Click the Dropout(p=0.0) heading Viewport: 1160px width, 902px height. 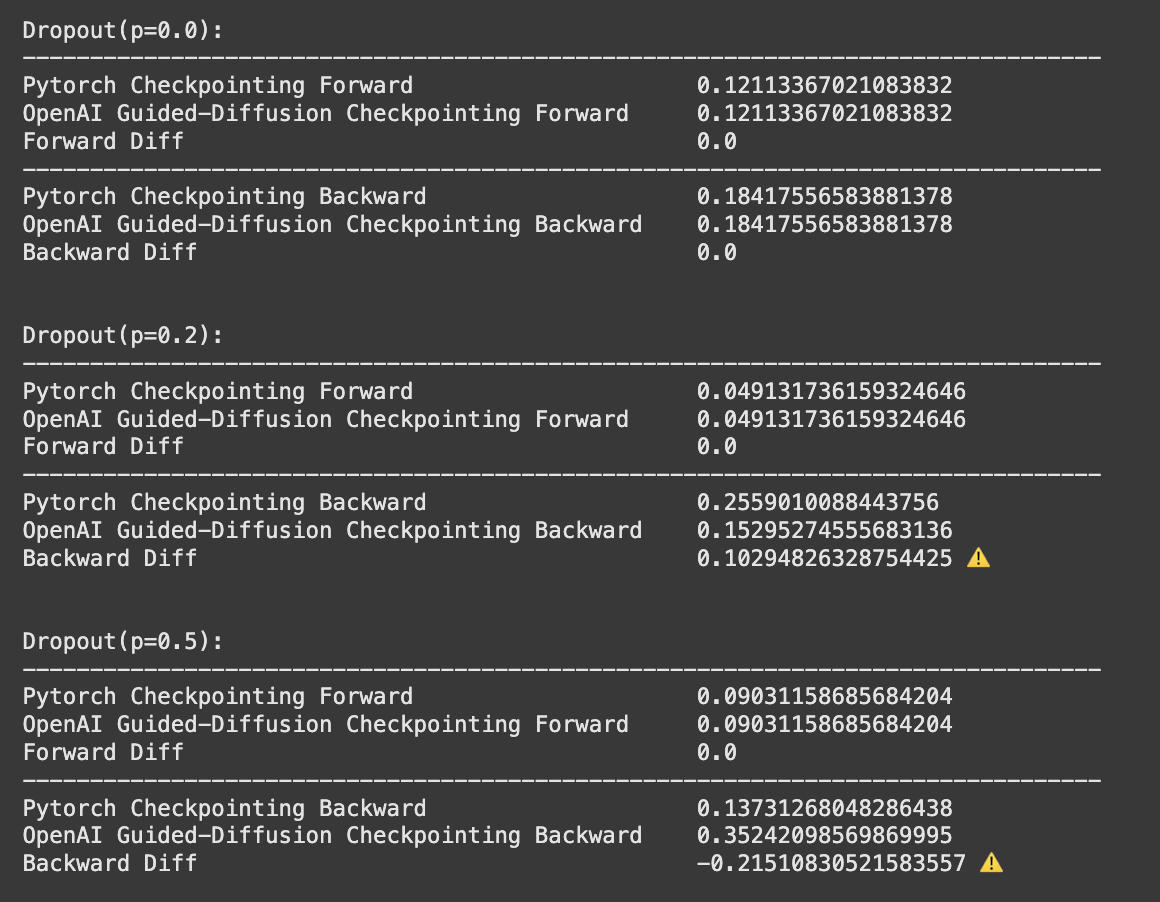click(x=123, y=31)
